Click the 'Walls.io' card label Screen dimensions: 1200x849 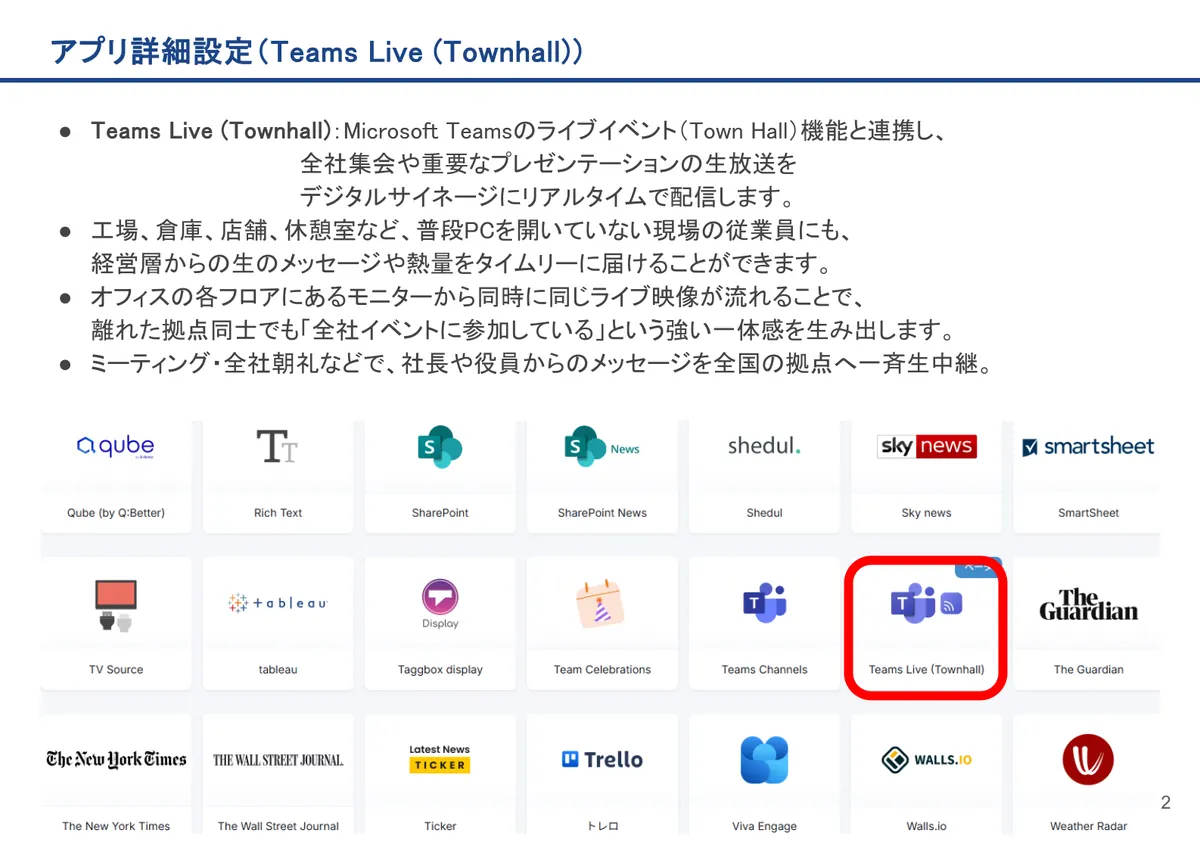tap(926, 826)
